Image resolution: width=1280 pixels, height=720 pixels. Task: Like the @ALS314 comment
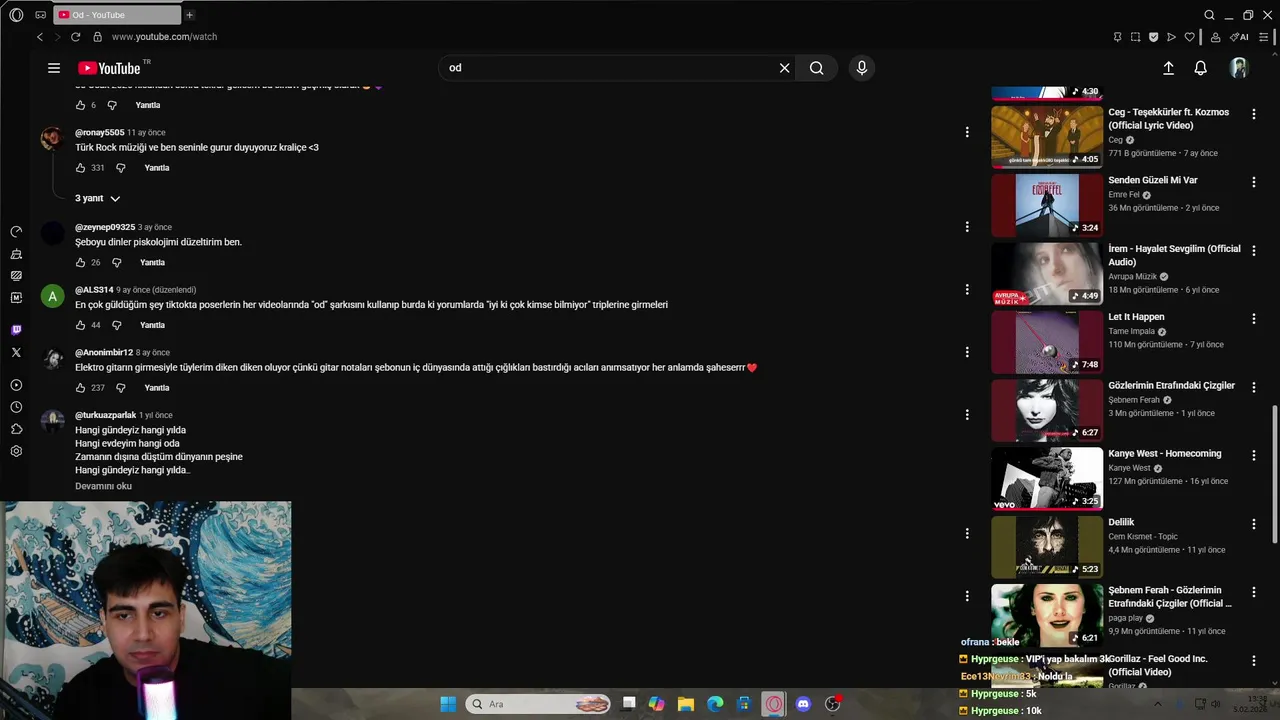pos(81,325)
